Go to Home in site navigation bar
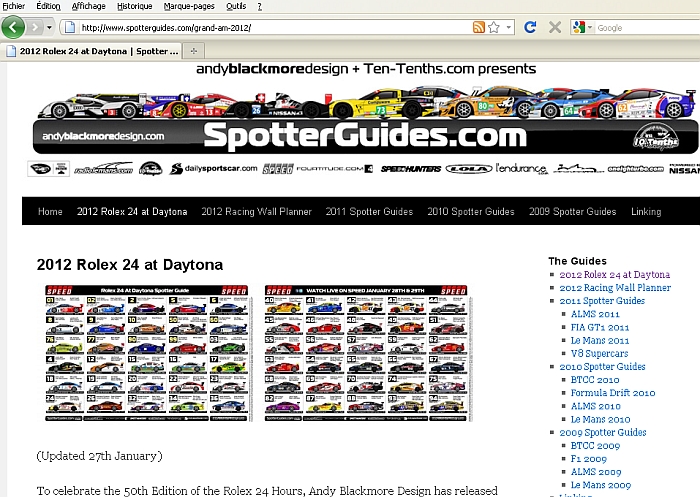The width and height of the screenshot is (700, 497). [x=50, y=212]
